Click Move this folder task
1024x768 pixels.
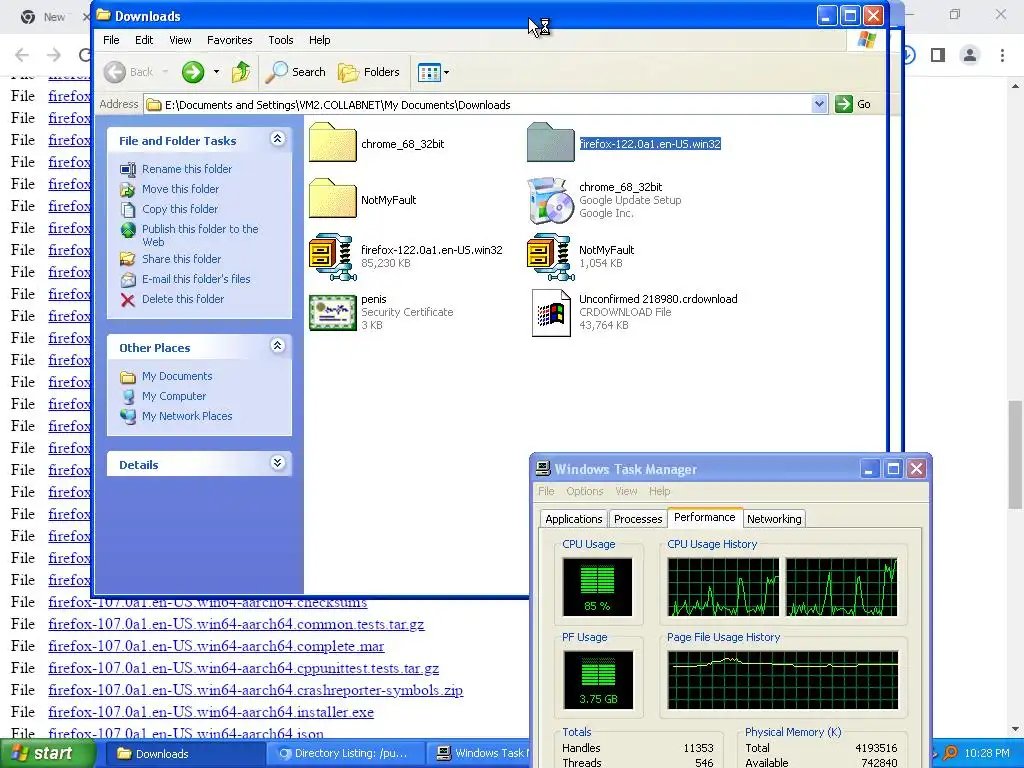(x=180, y=189)
